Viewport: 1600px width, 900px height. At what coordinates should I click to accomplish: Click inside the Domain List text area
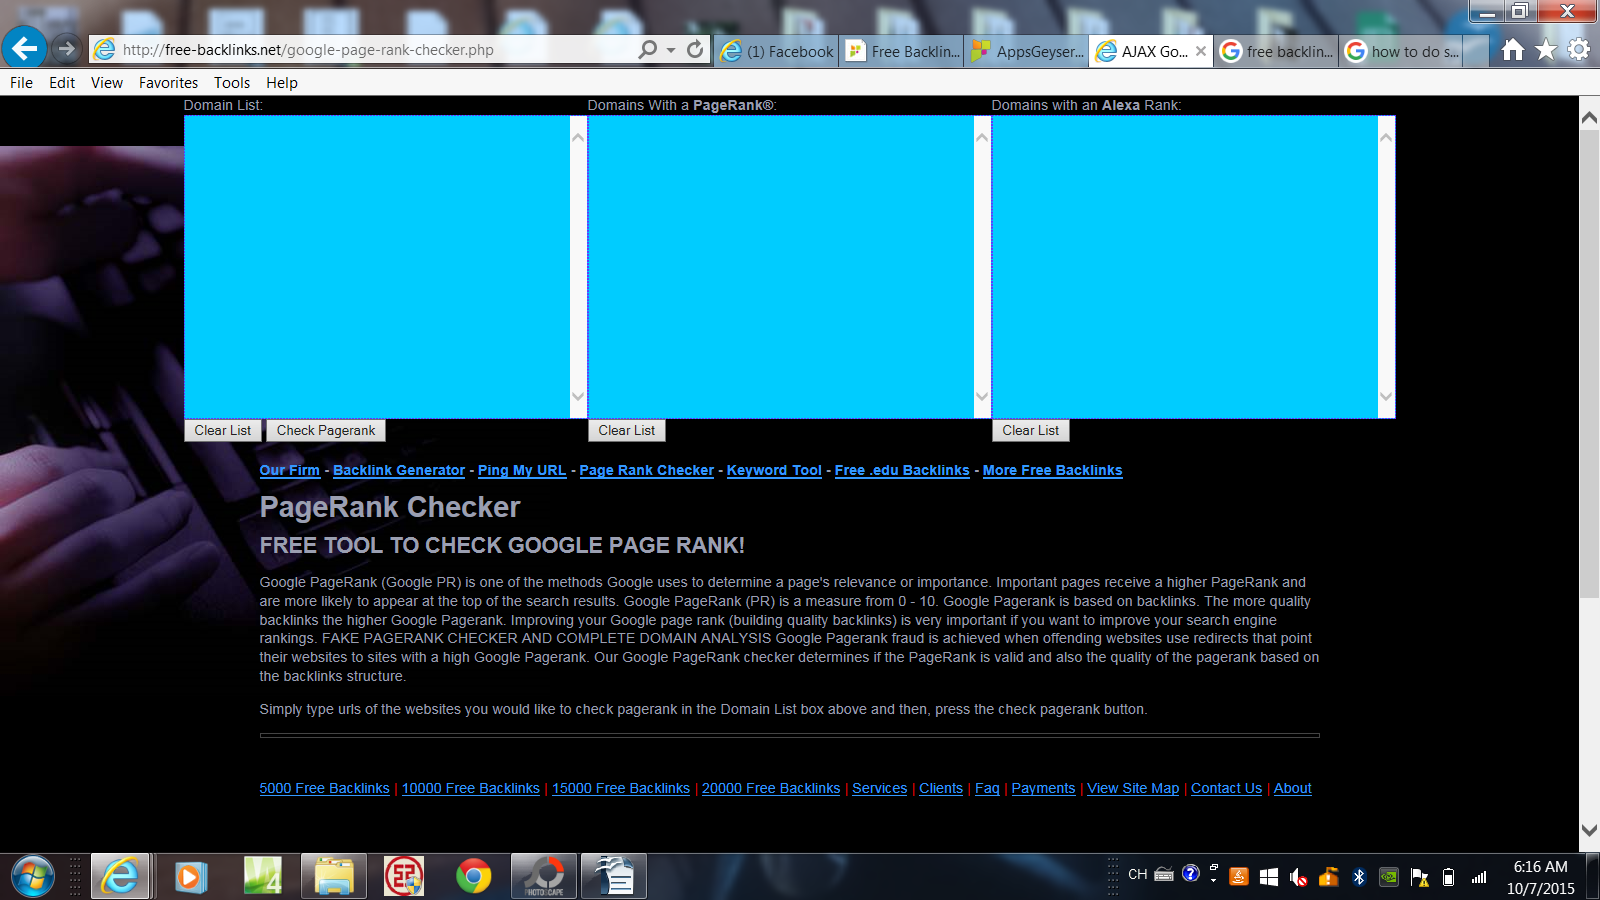[x=377, y=267]
